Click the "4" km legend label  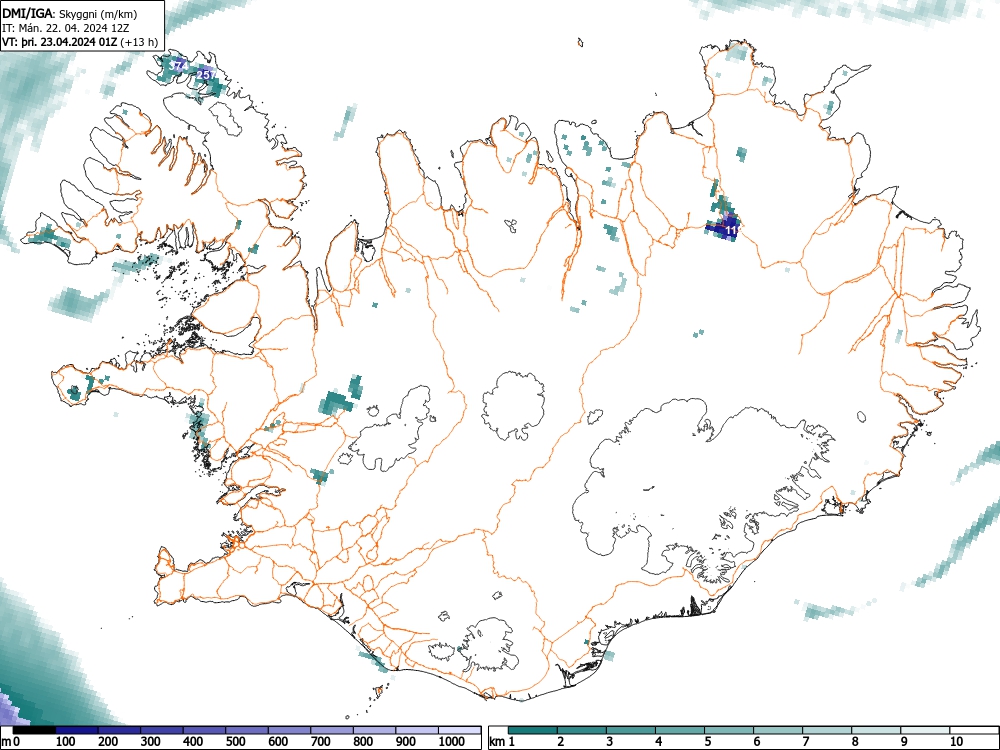click(x=659, y=742)
